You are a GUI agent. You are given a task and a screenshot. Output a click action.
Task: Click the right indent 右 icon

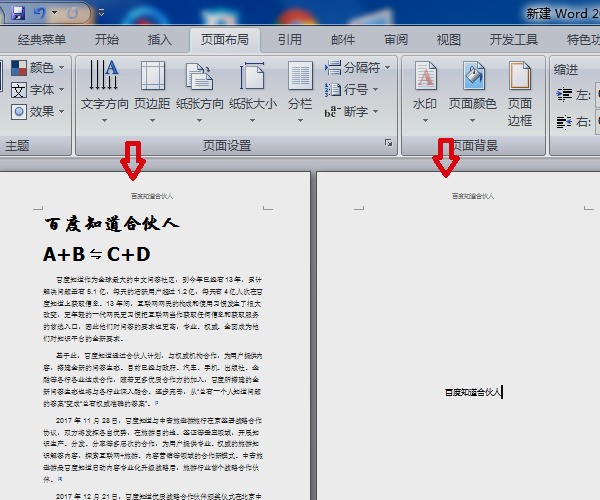tap(564, 122)
